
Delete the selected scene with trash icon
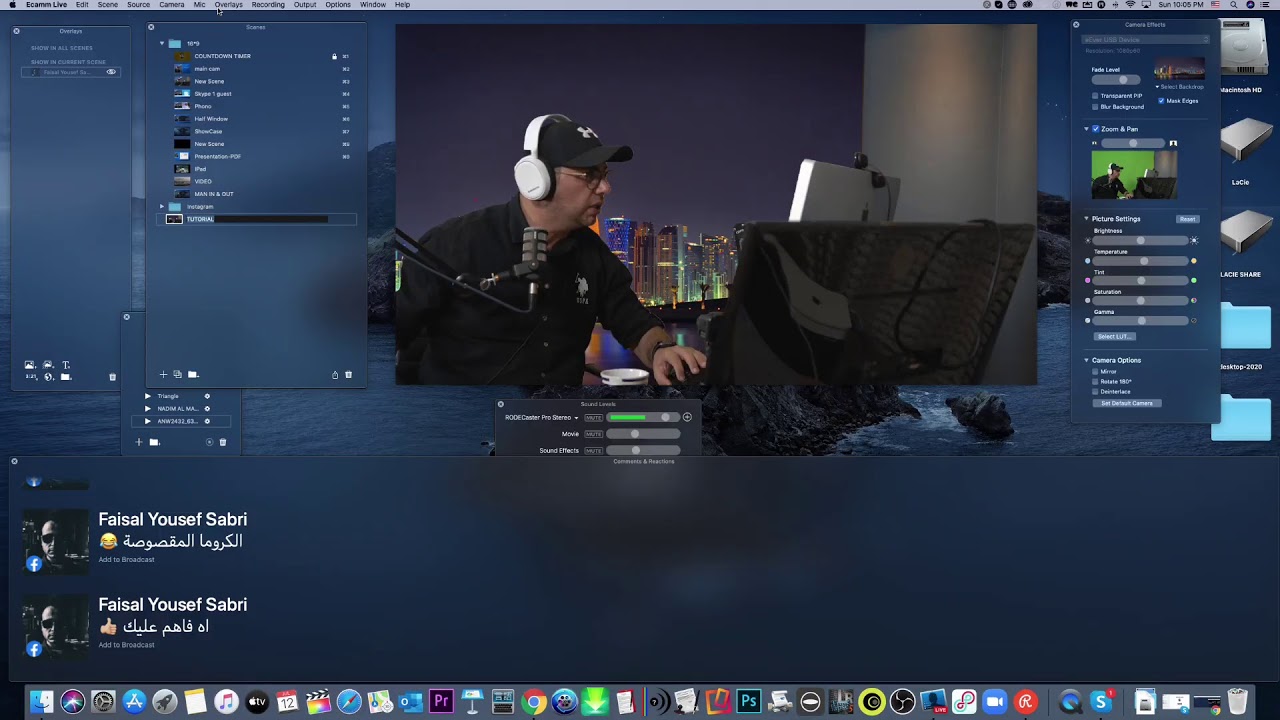pos(348,374)
